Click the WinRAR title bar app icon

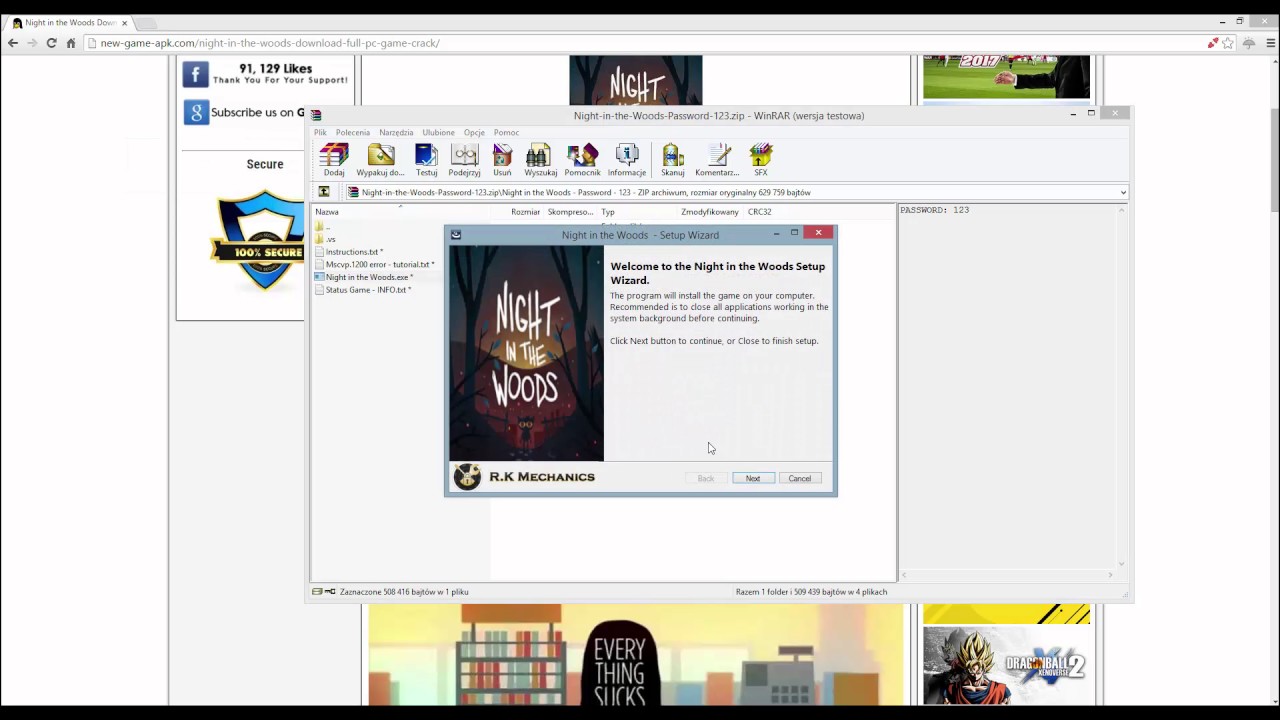(x=316, y=116)
